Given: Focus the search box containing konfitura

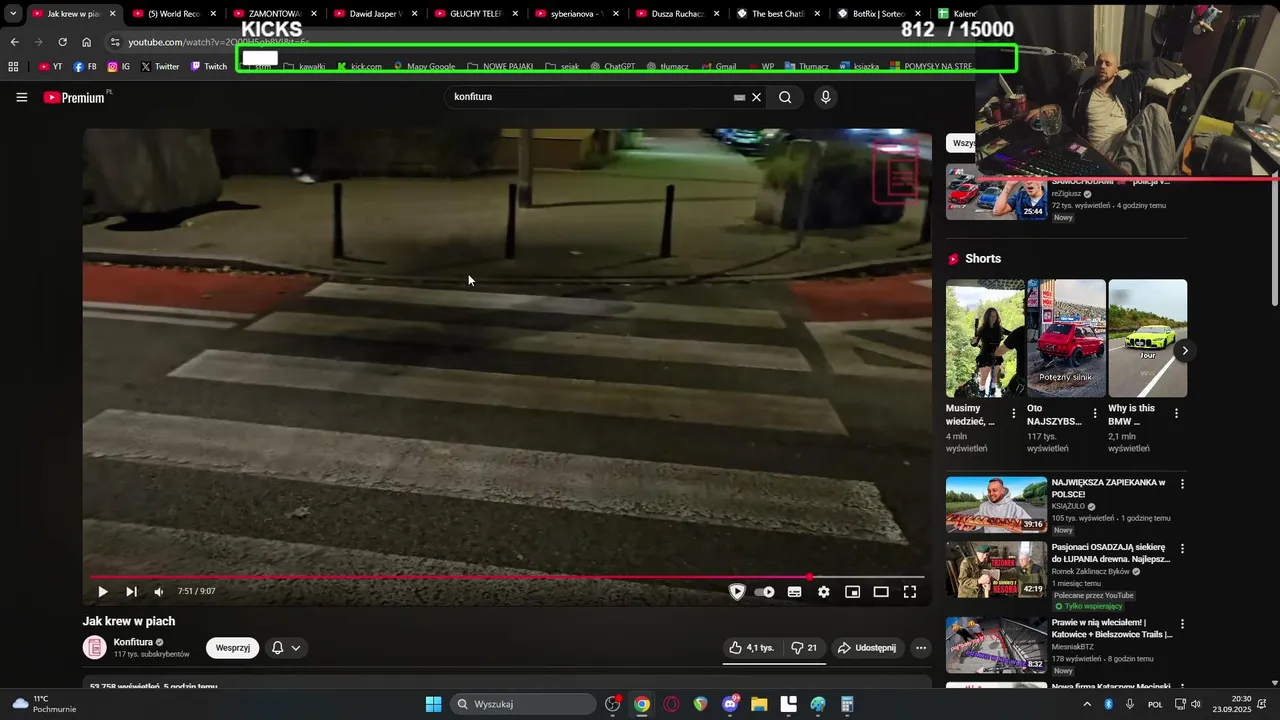Looking at the screenshot, I should tap(590, 97).
